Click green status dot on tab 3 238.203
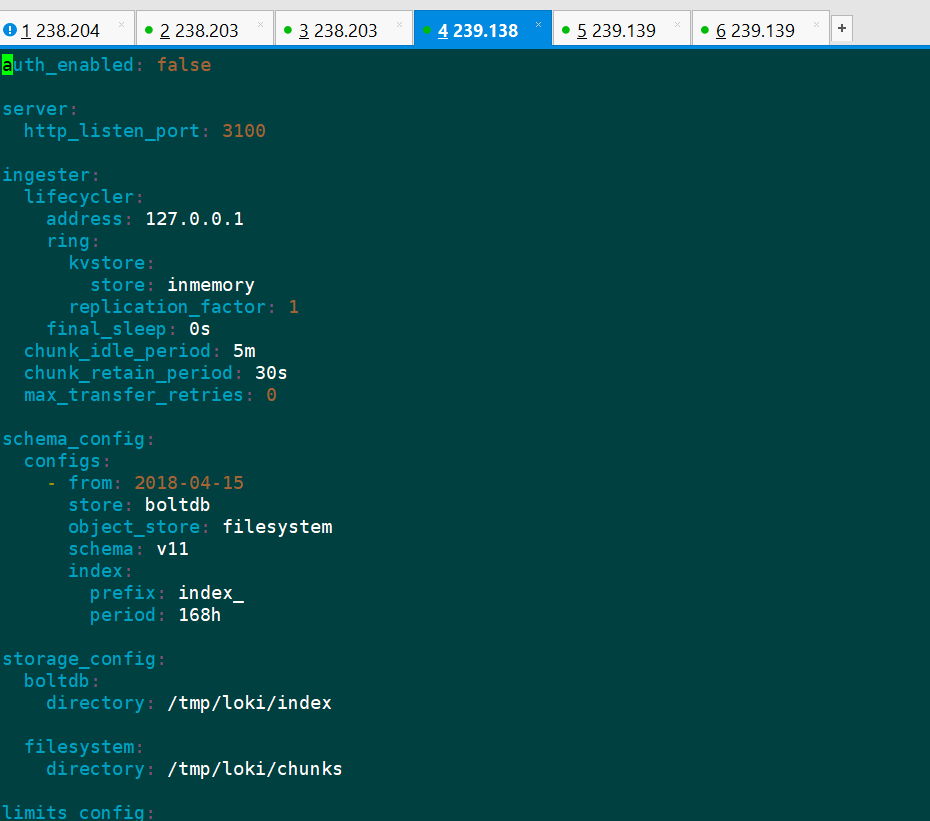Screen dimensions: 930x821 pyautogui.click(x=288, y=30)
